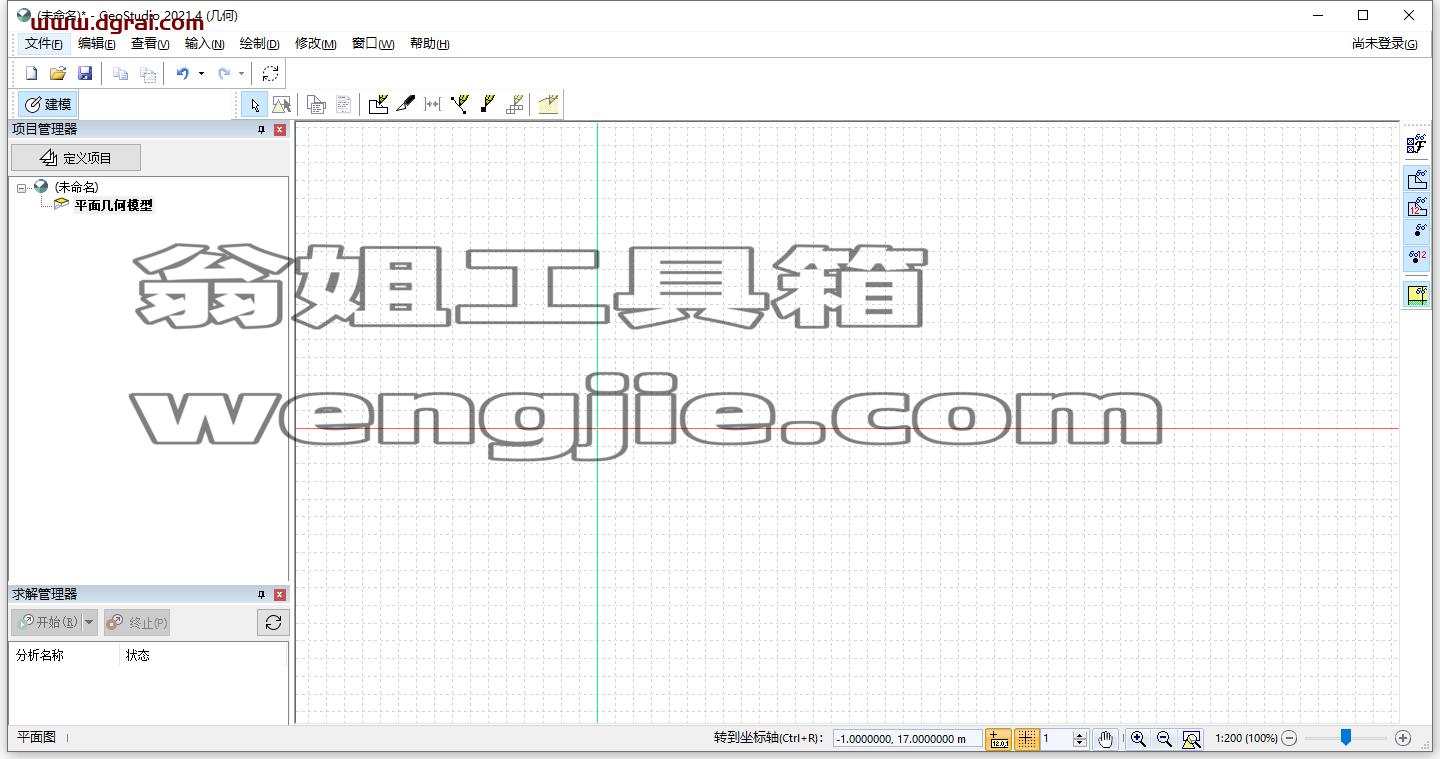Click 尚未登录 sign-in link
Screen dimensions: 1440x759
pyautogui.click(x=1384, y=44)
